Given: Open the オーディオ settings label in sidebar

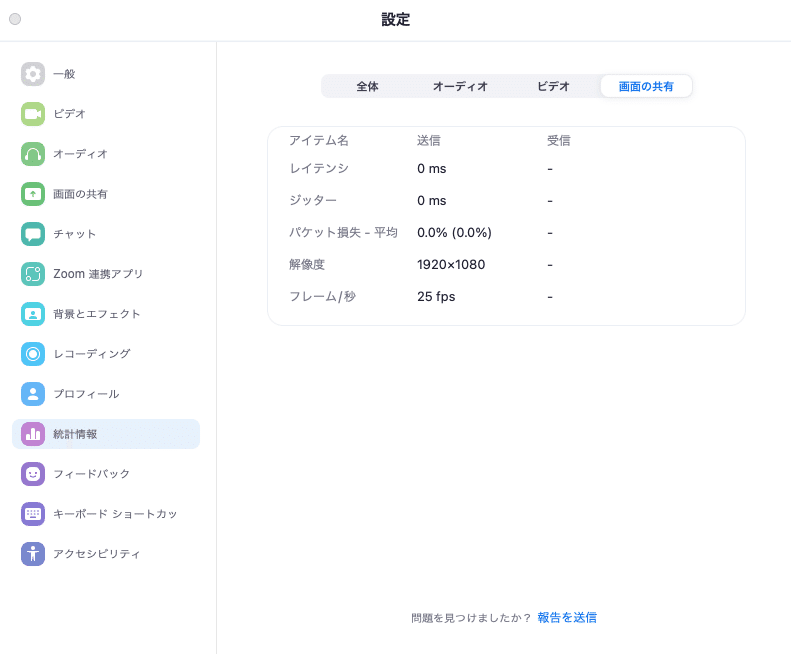Looking at the screenshot, I should coord(80,154).
